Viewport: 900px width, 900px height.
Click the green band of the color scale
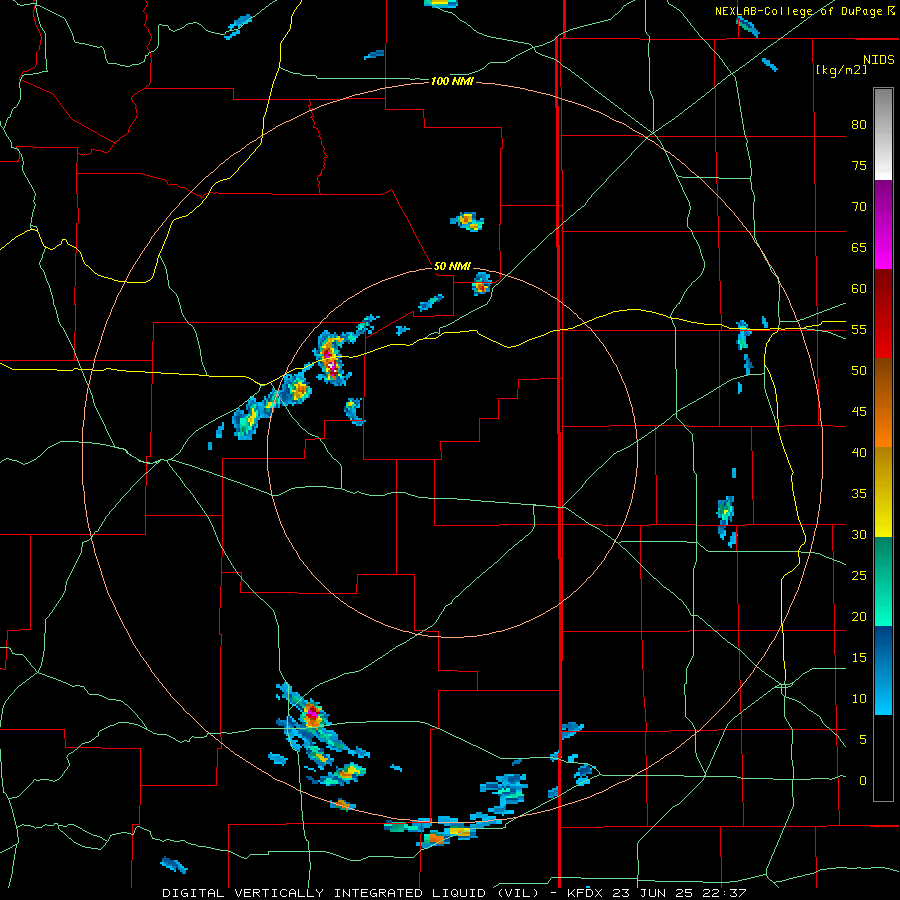pos(883,581)
